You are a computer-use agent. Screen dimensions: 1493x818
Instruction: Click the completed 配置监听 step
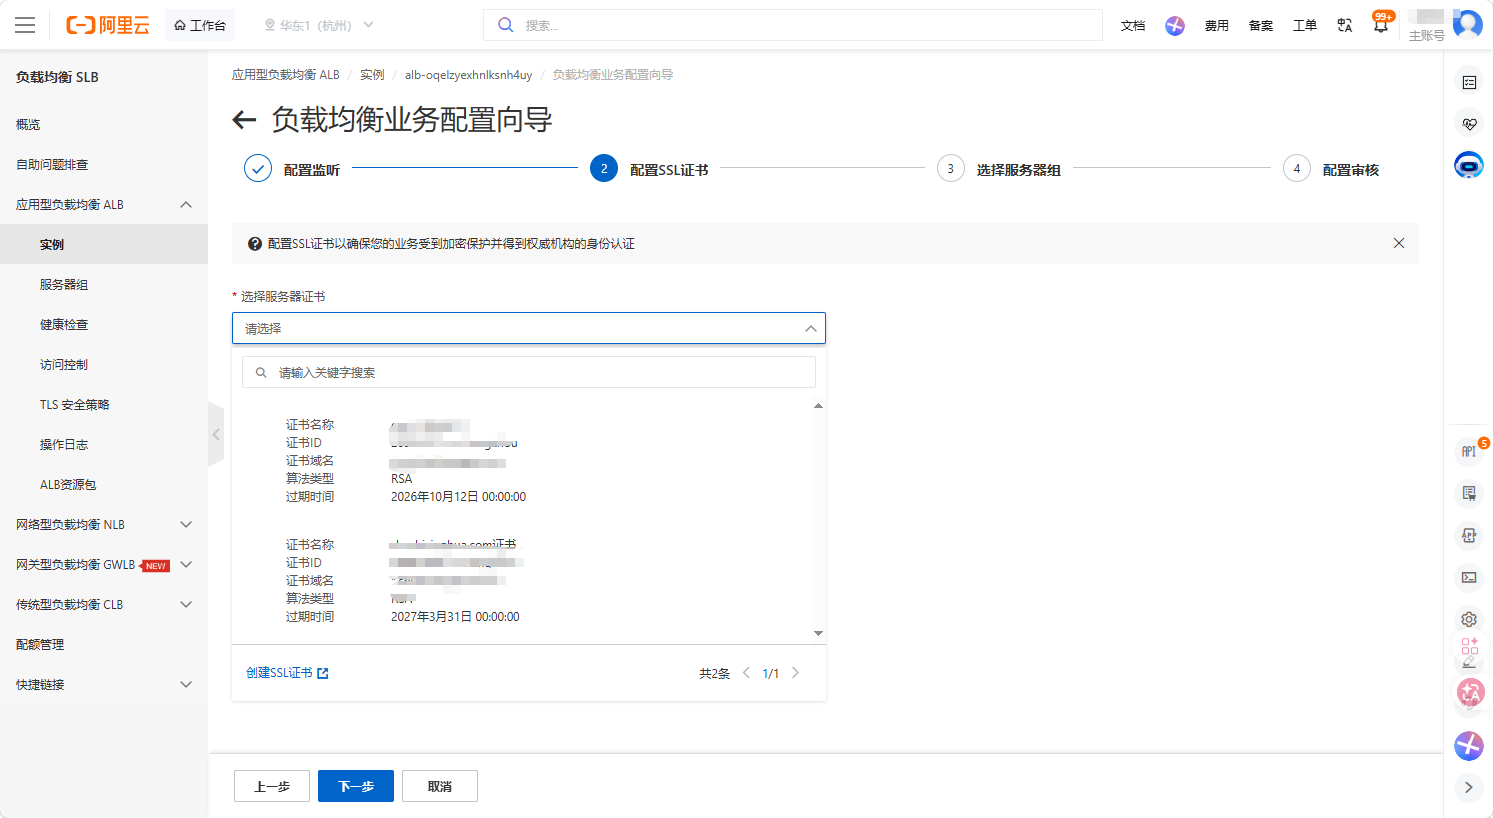(292, 169)
